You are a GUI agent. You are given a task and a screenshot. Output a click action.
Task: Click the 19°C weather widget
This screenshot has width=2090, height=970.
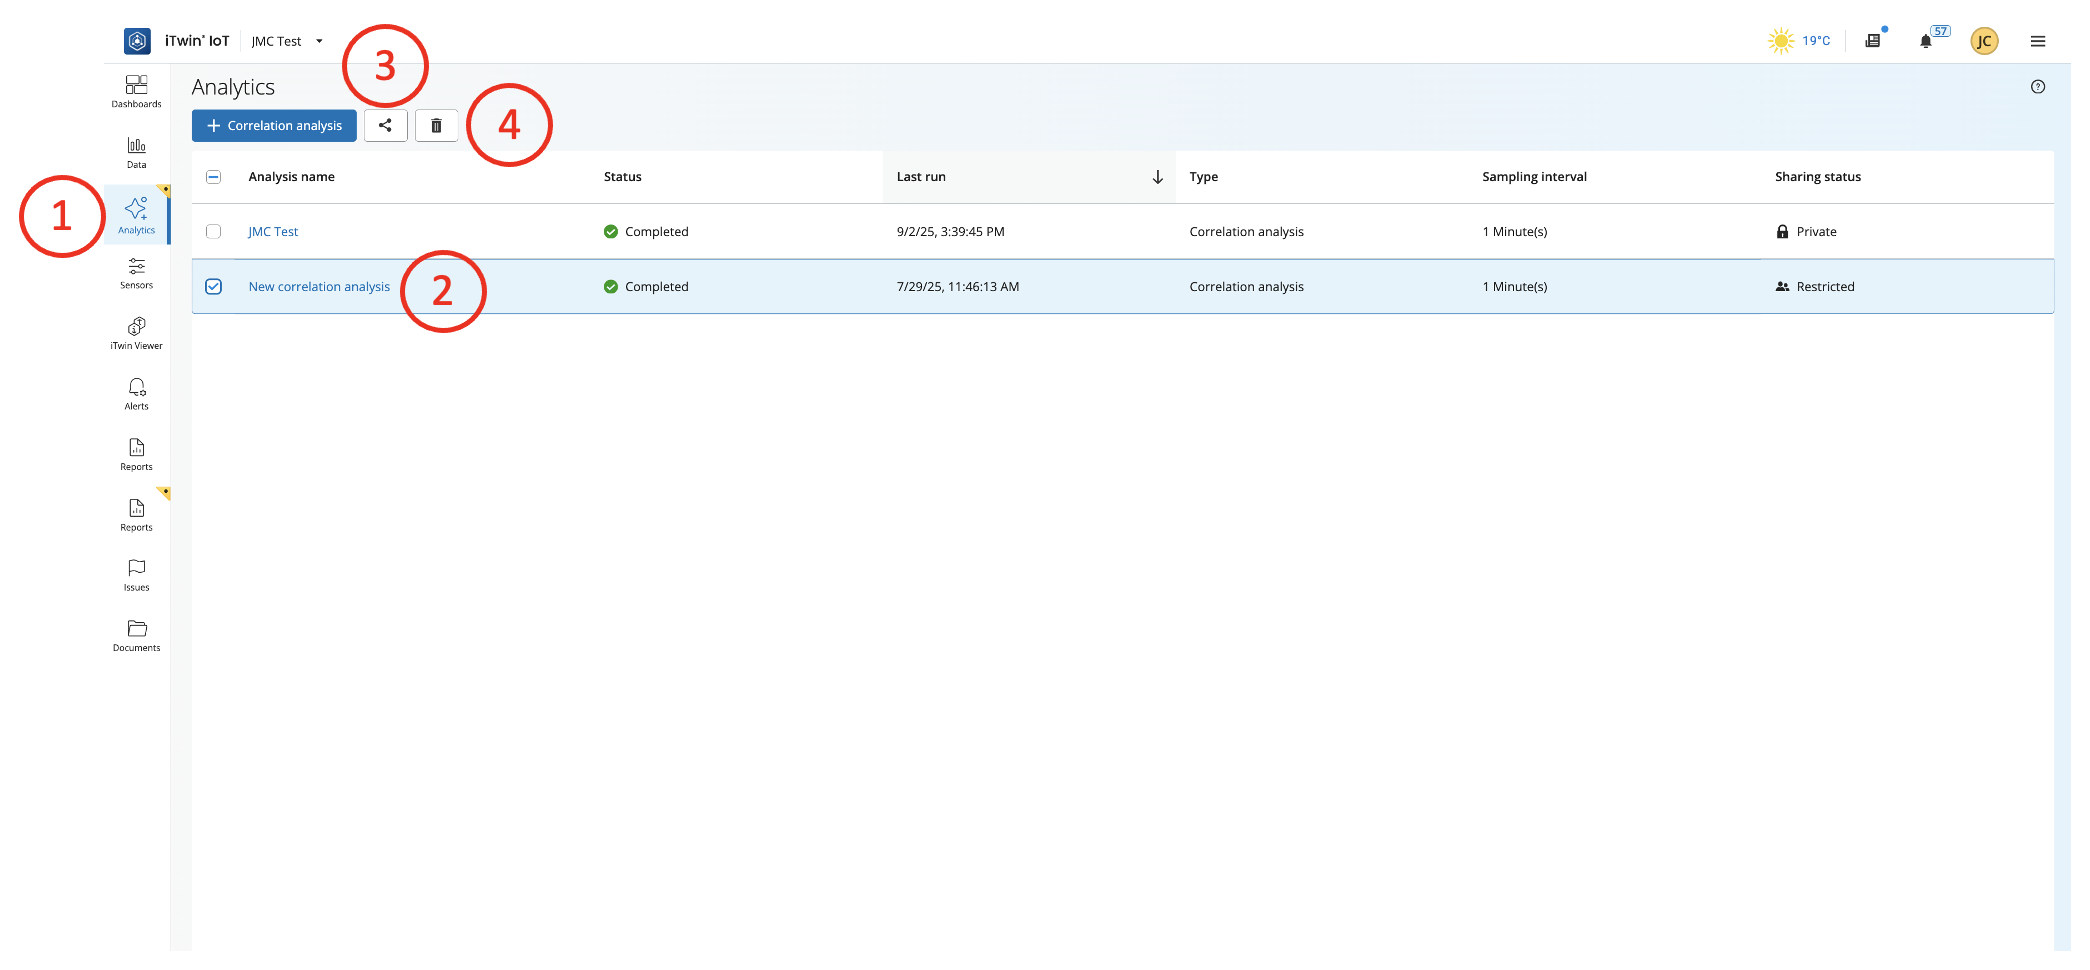1799,41
